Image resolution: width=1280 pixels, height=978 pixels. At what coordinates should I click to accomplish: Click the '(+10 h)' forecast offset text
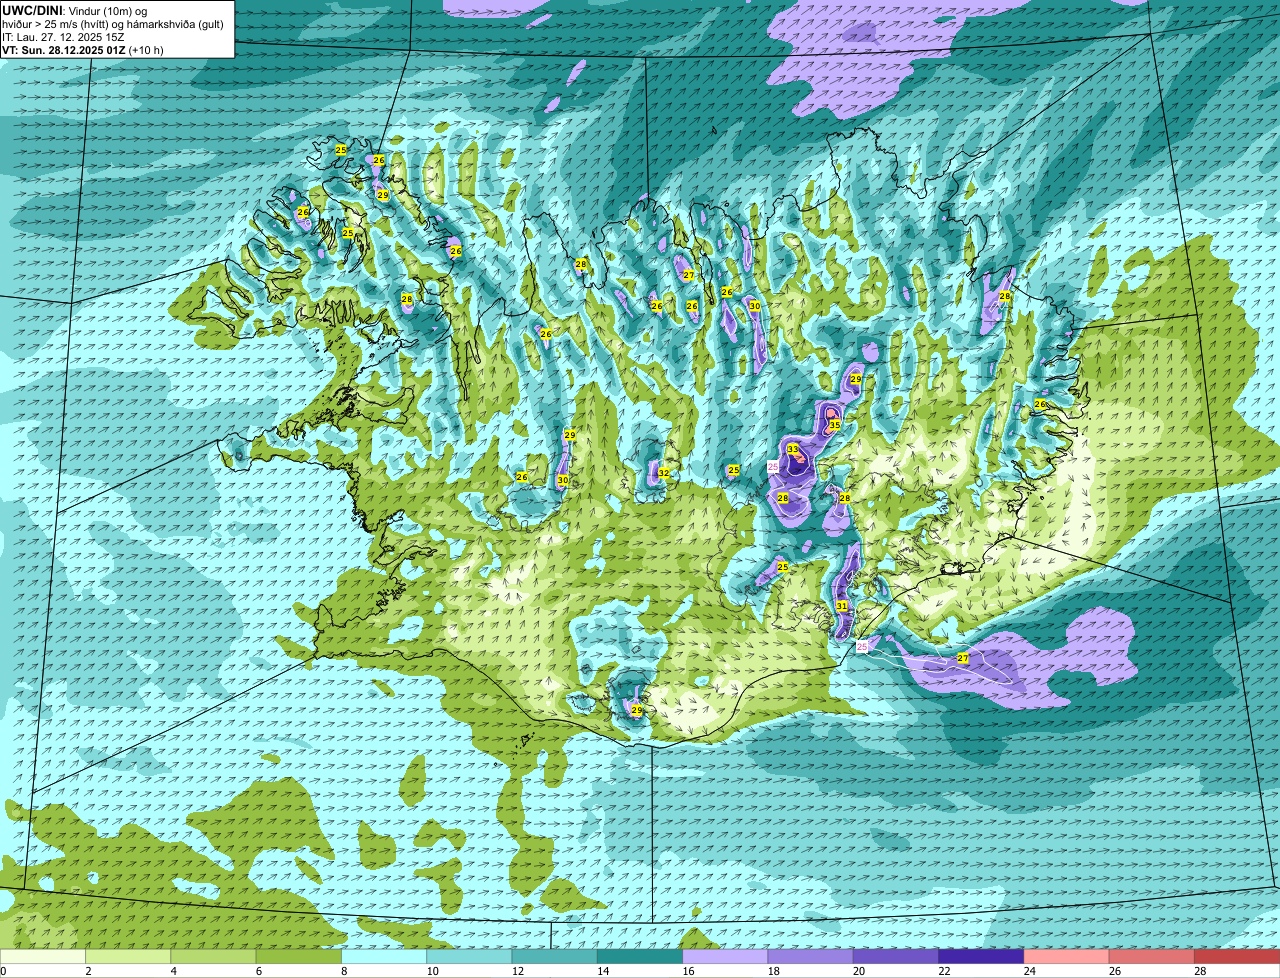146,50
